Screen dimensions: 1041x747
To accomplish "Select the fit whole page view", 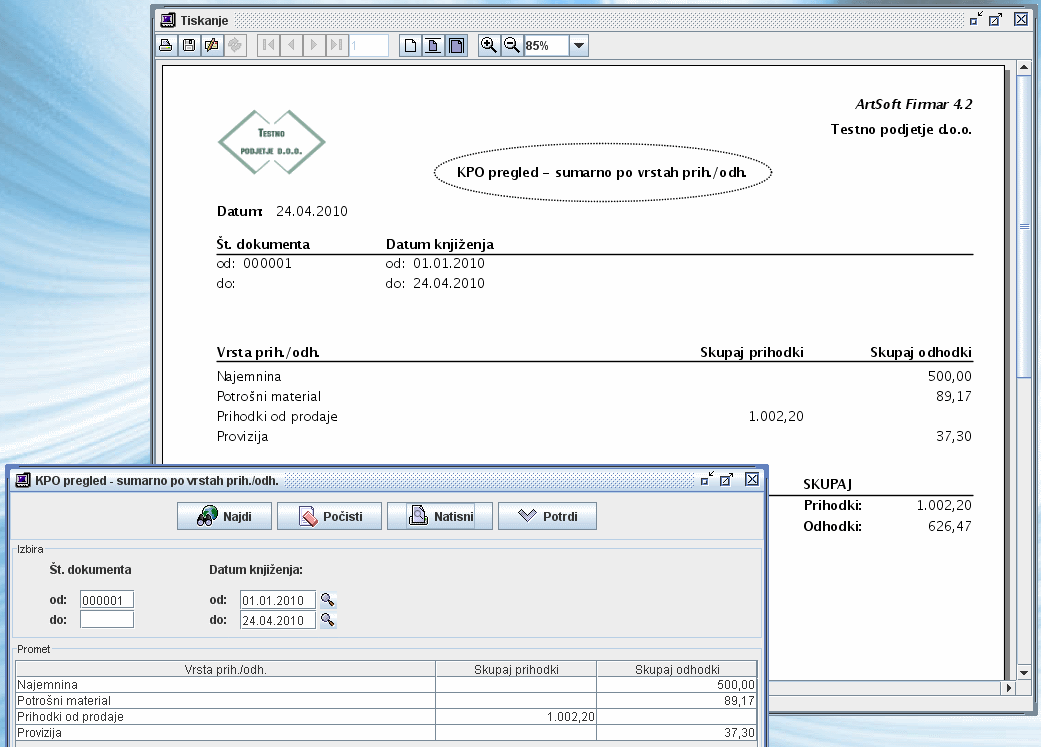I will pyautogui.click(x=456, y=45).
